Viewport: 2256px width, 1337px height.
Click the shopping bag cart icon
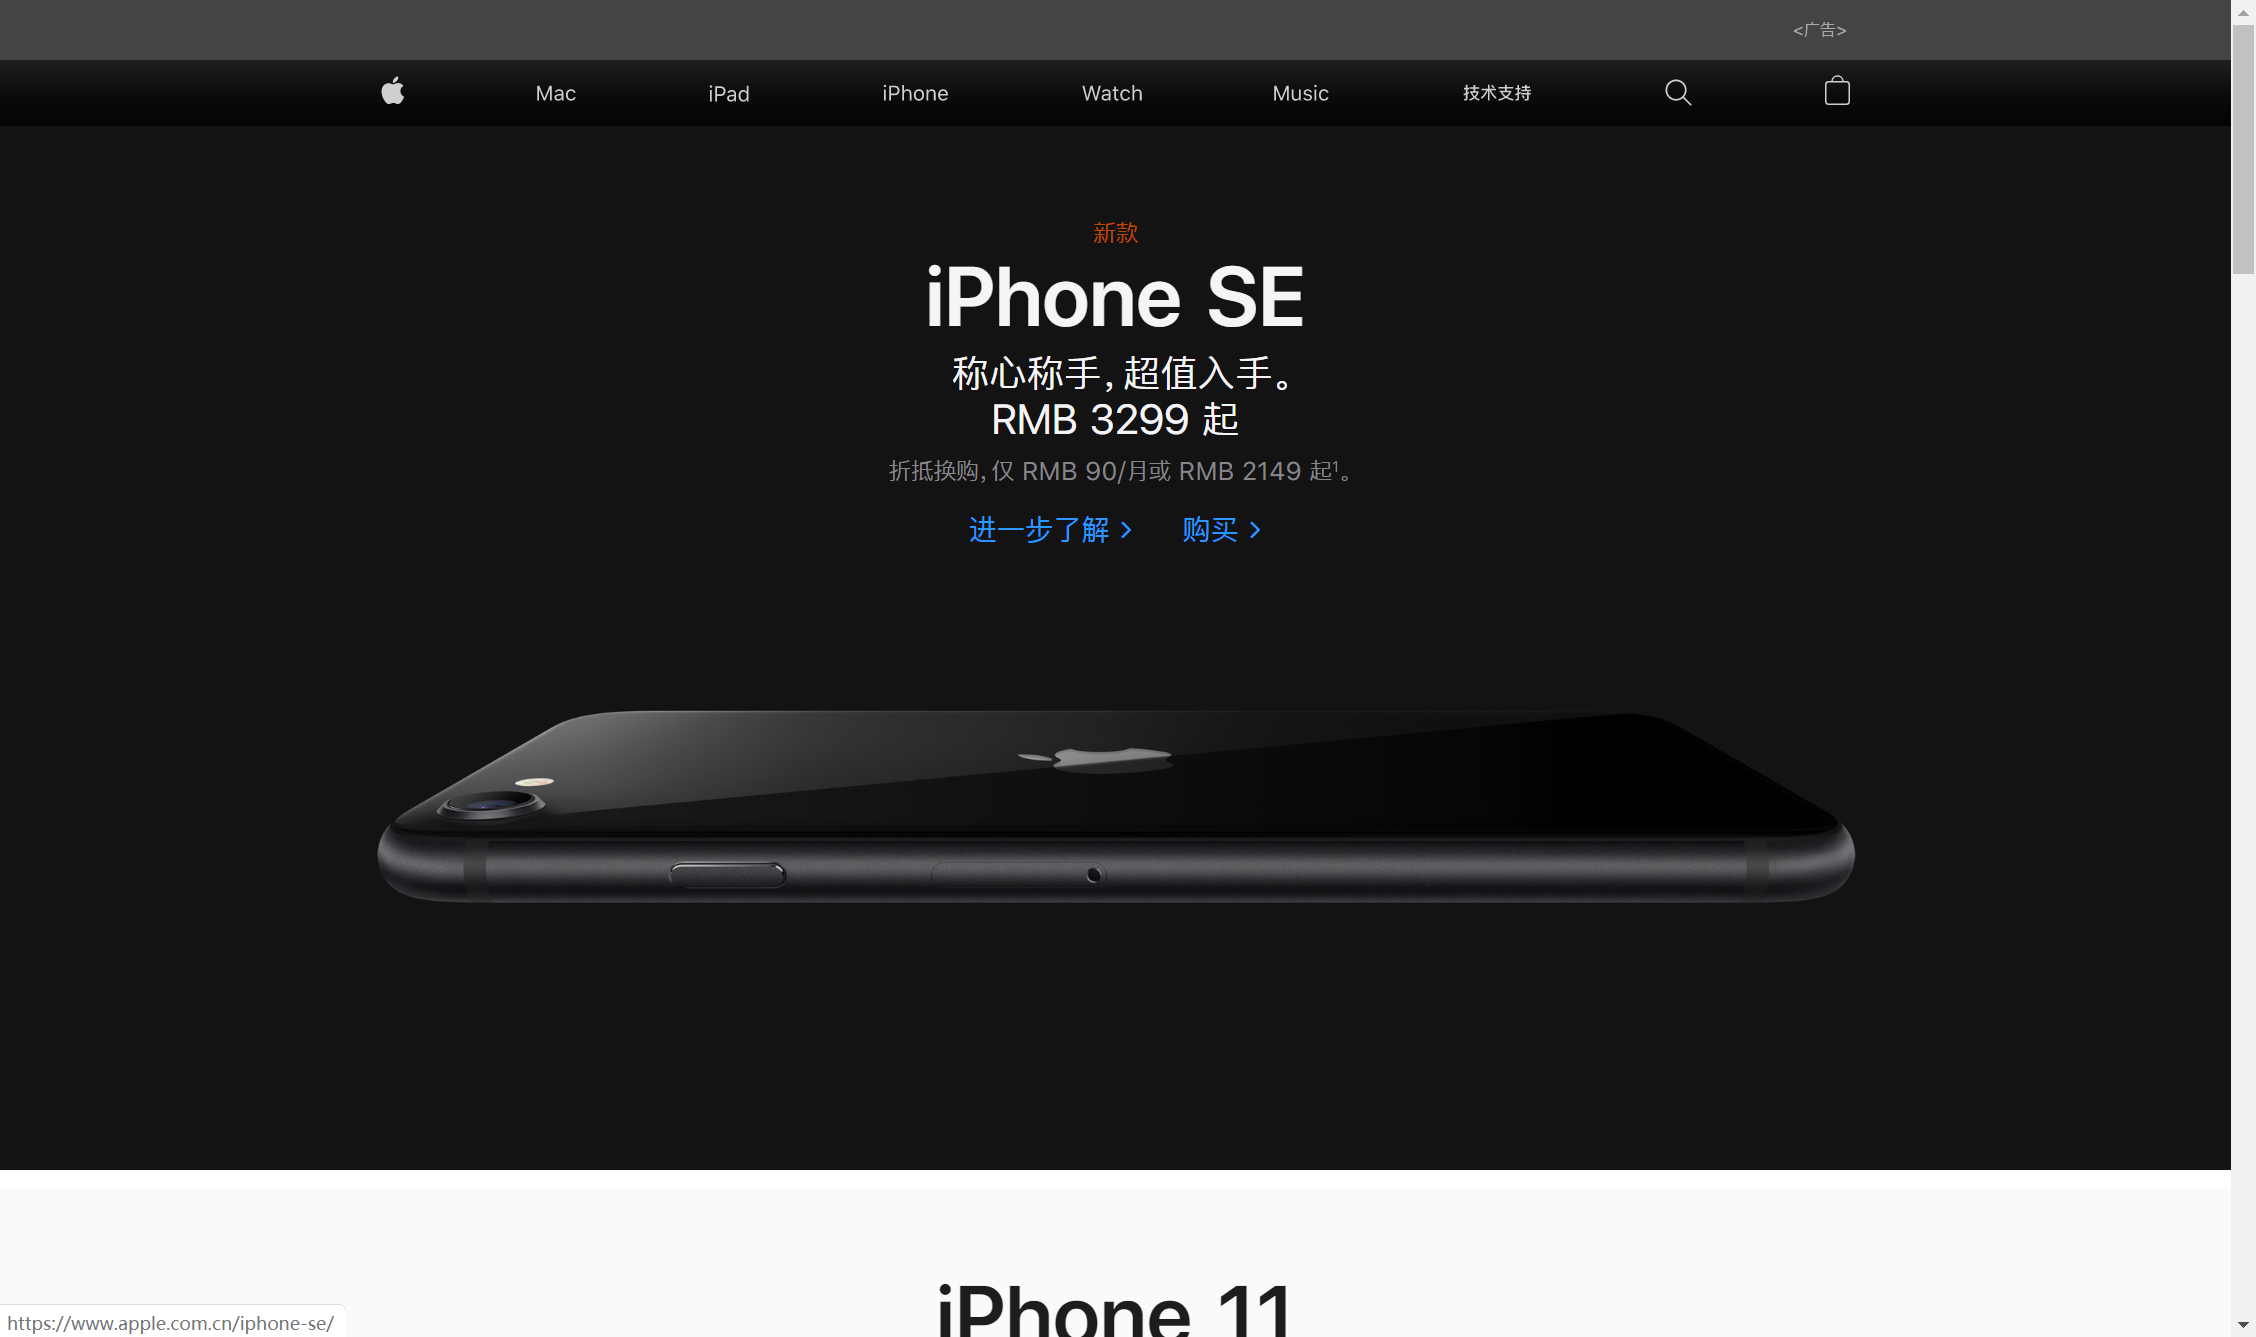click(1838, 89)
